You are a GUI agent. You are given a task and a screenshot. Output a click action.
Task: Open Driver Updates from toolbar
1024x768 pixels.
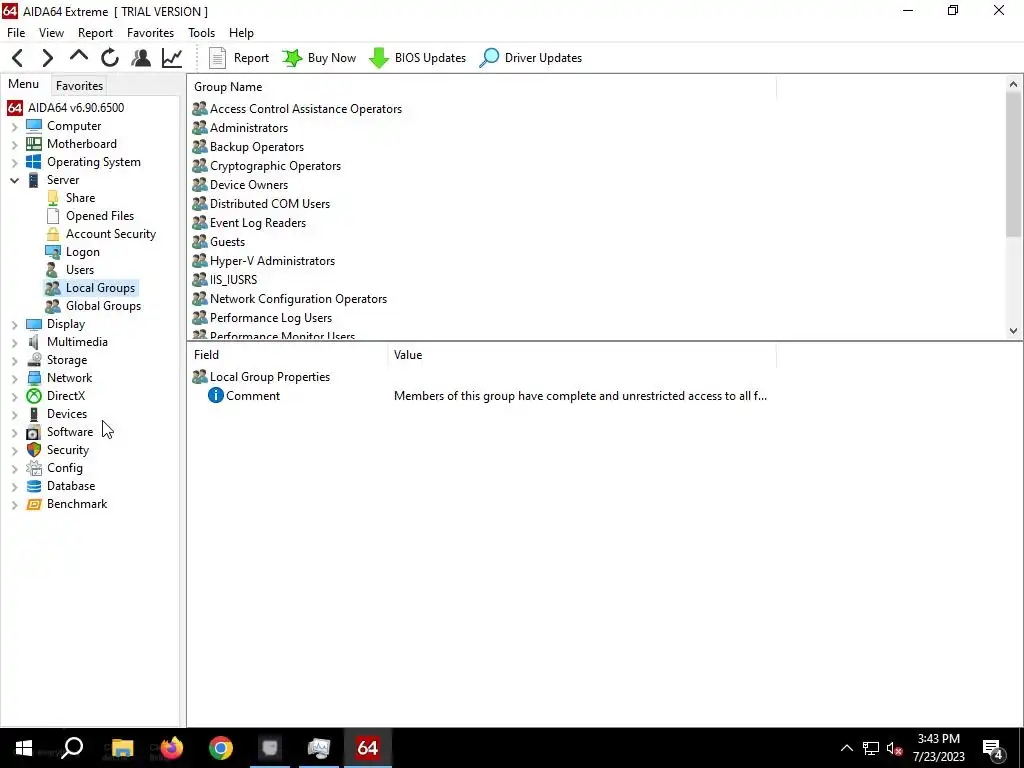click(530, 58)
